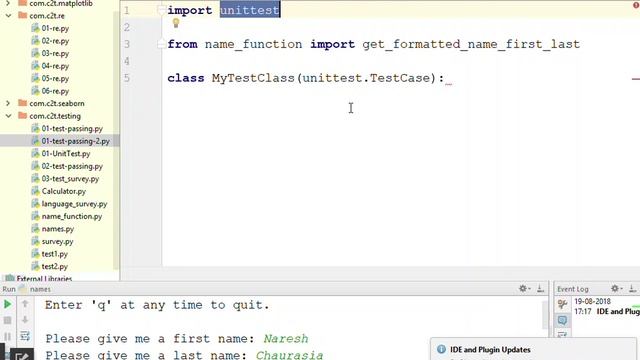Open the Run panel gear settings menu
The height and width of the screenshot is (360, 640).
524,289
